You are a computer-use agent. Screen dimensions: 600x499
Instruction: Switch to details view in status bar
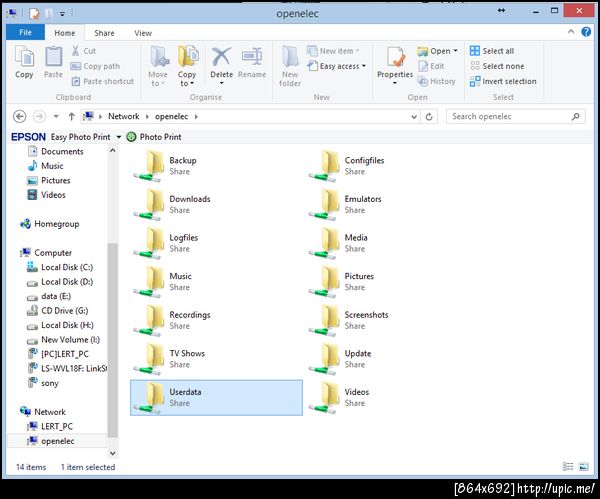(568, 466)
